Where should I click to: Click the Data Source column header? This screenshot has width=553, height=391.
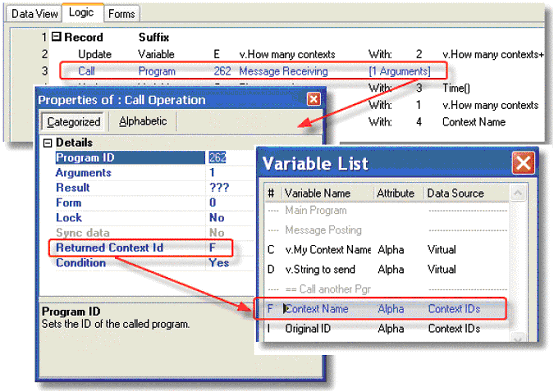tap(466, 193)
